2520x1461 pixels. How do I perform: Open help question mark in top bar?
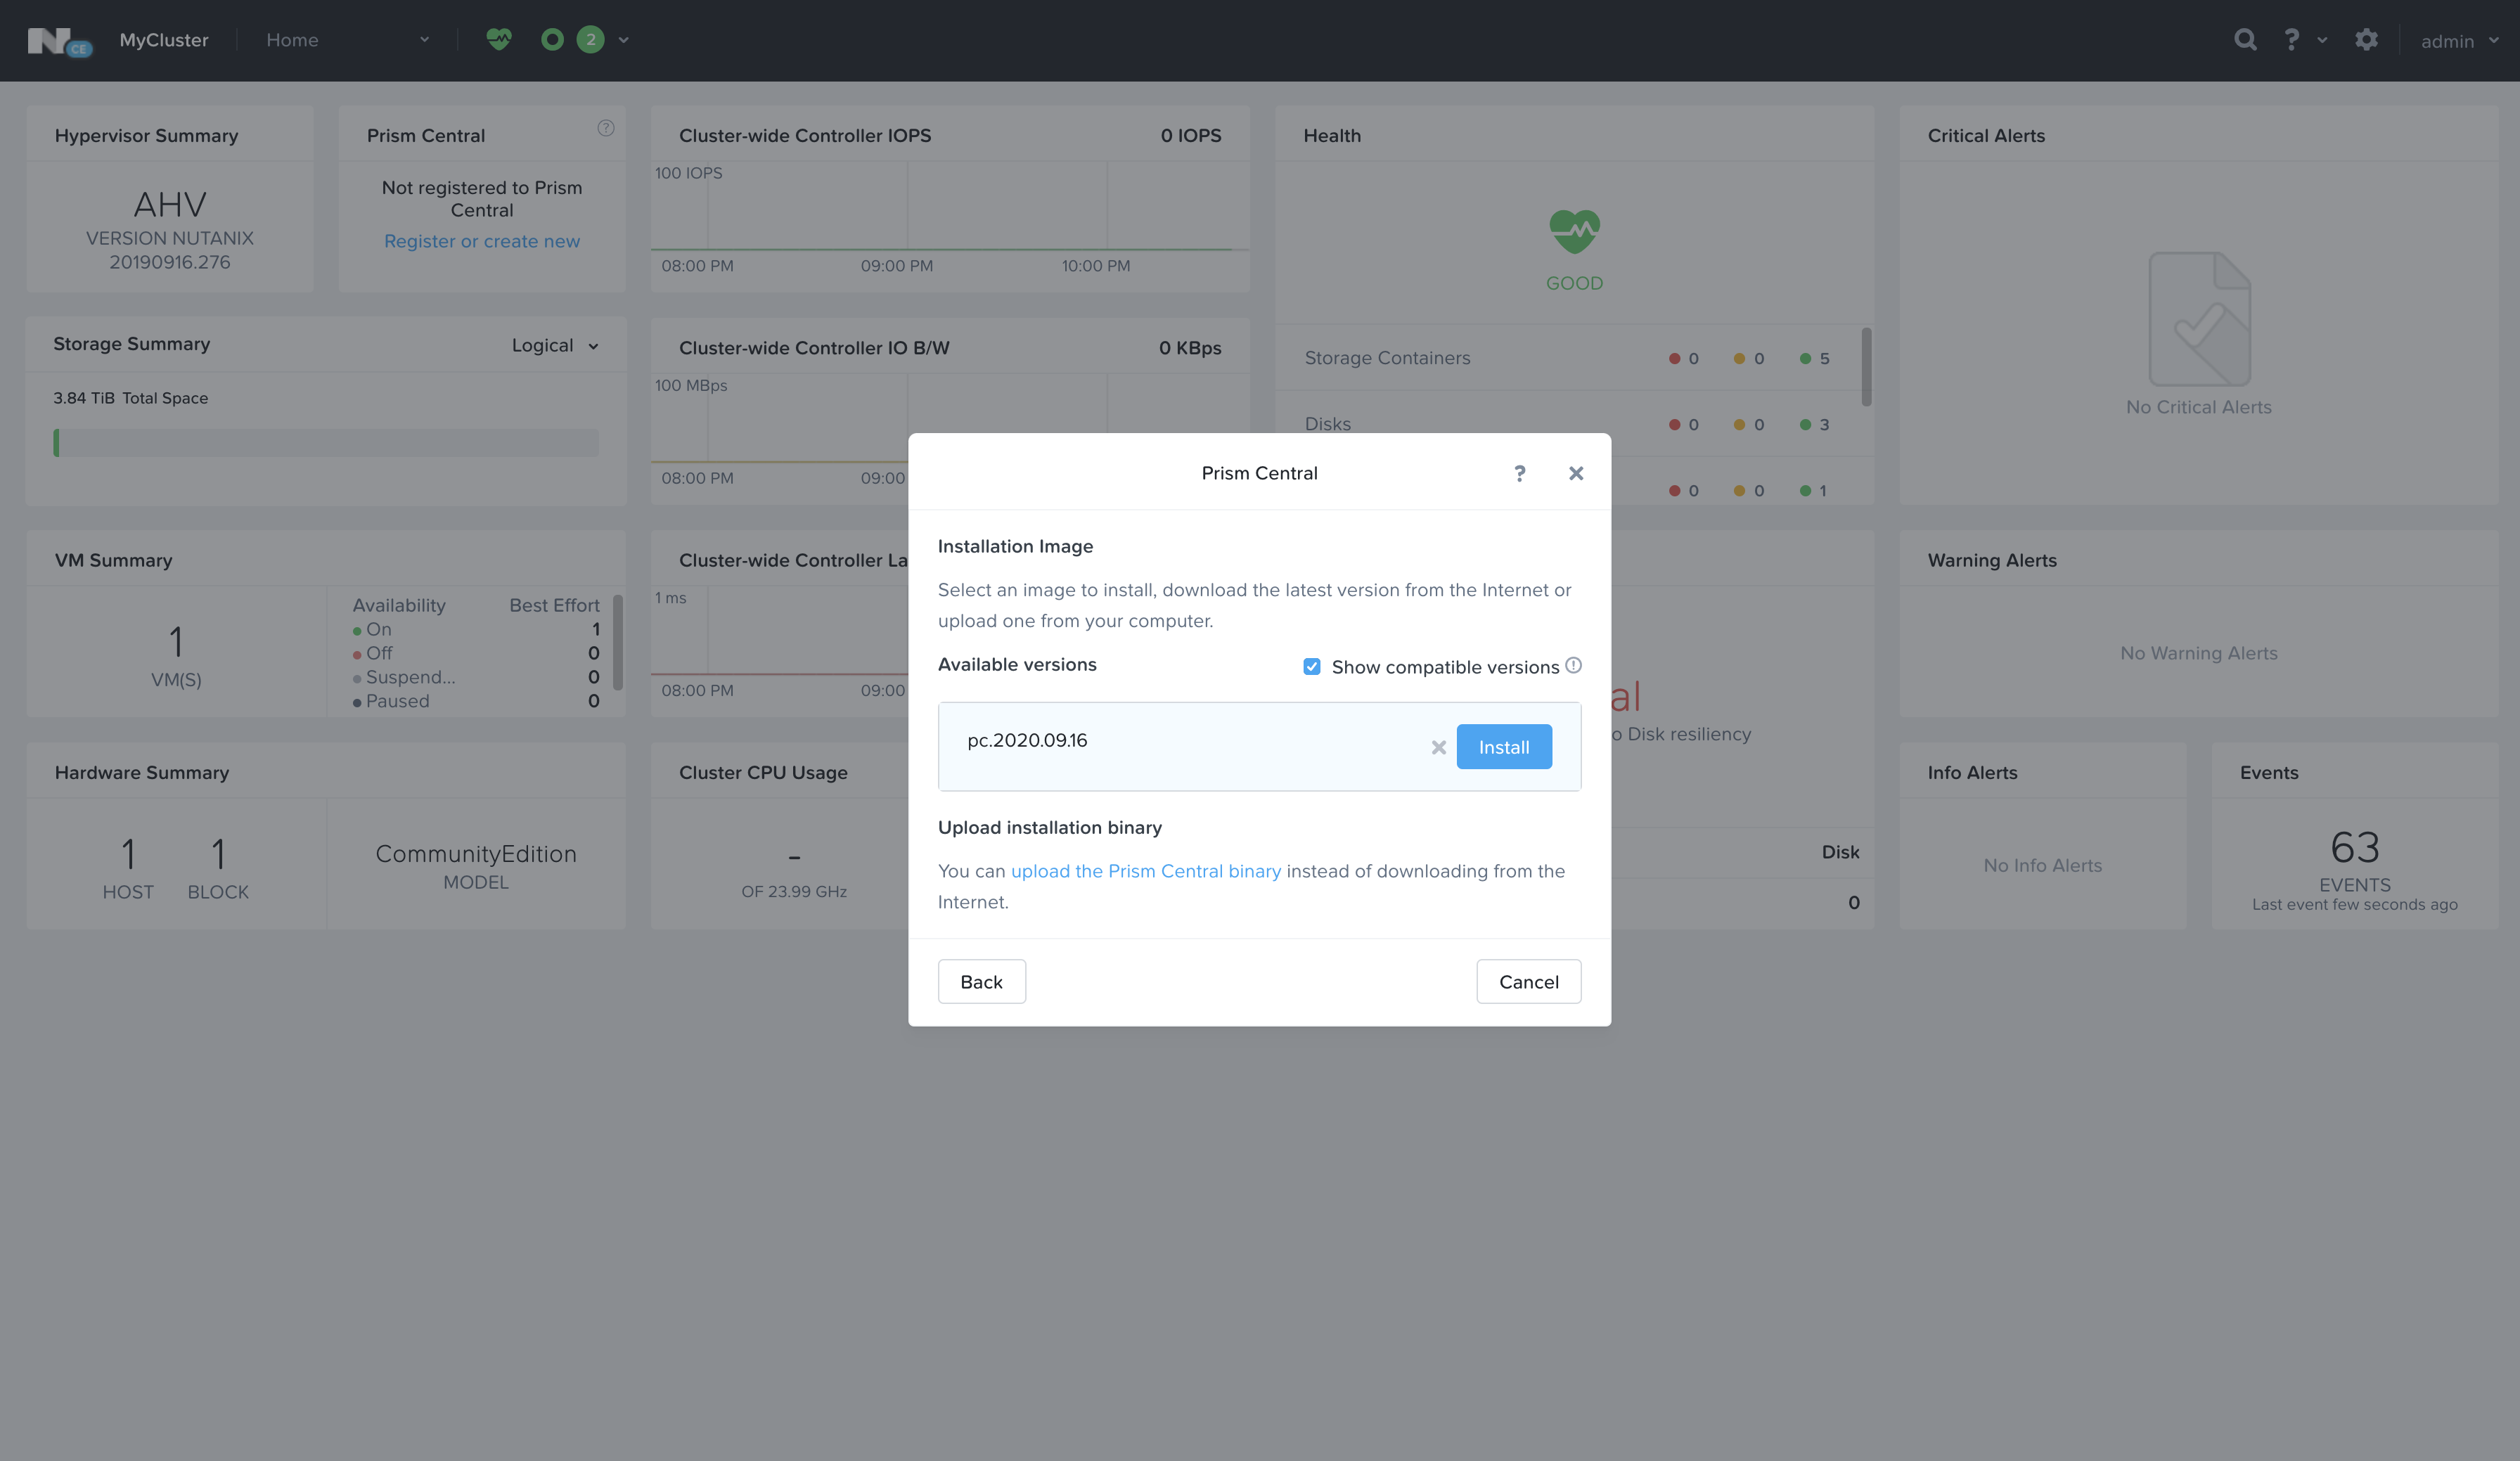(2291, 39)
